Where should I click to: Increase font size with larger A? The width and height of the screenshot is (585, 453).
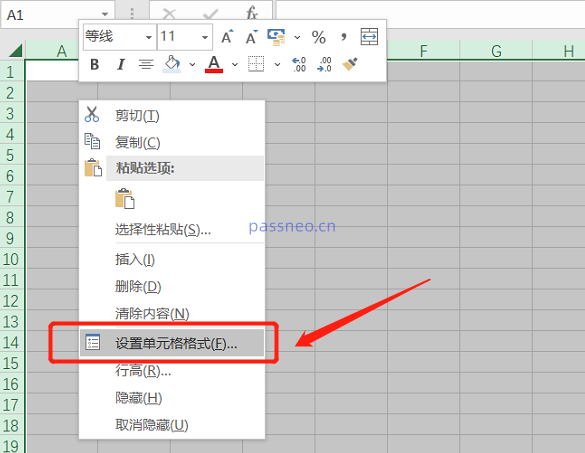coord(227,37)
